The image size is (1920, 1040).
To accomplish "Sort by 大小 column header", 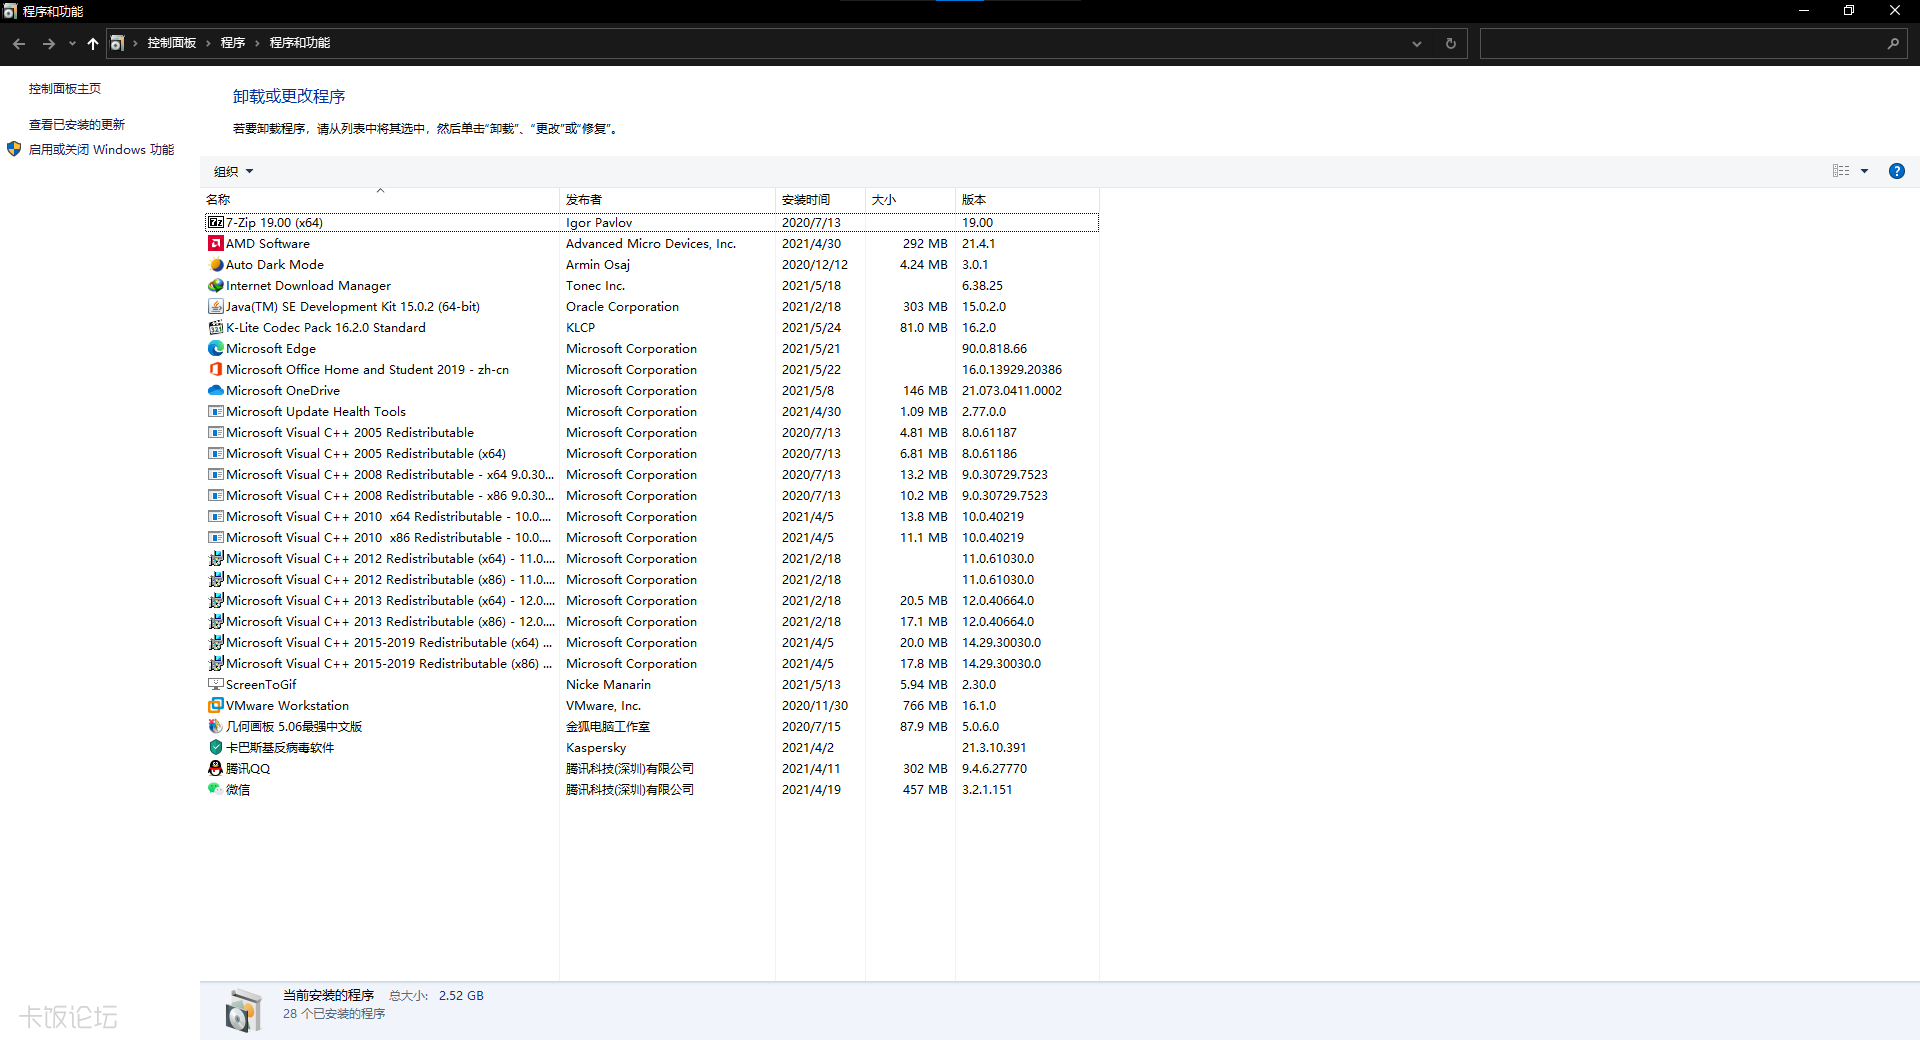I will point(910,199).
